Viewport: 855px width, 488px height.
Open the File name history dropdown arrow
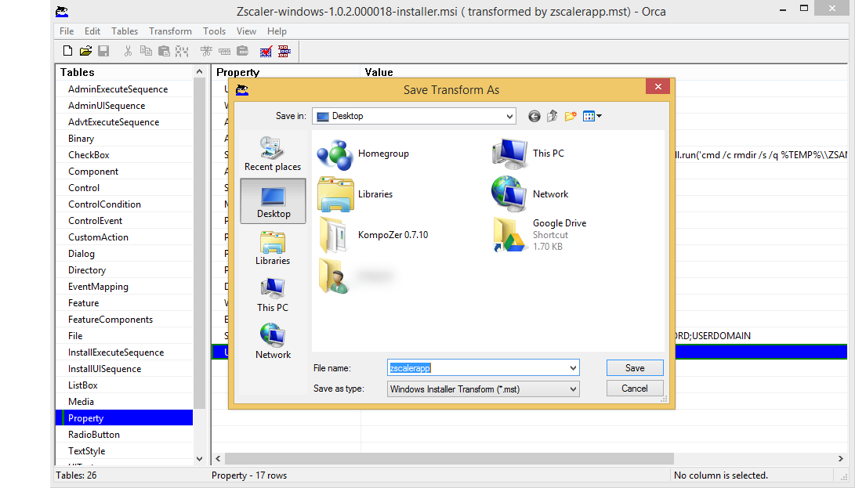[x=572, y=368]
